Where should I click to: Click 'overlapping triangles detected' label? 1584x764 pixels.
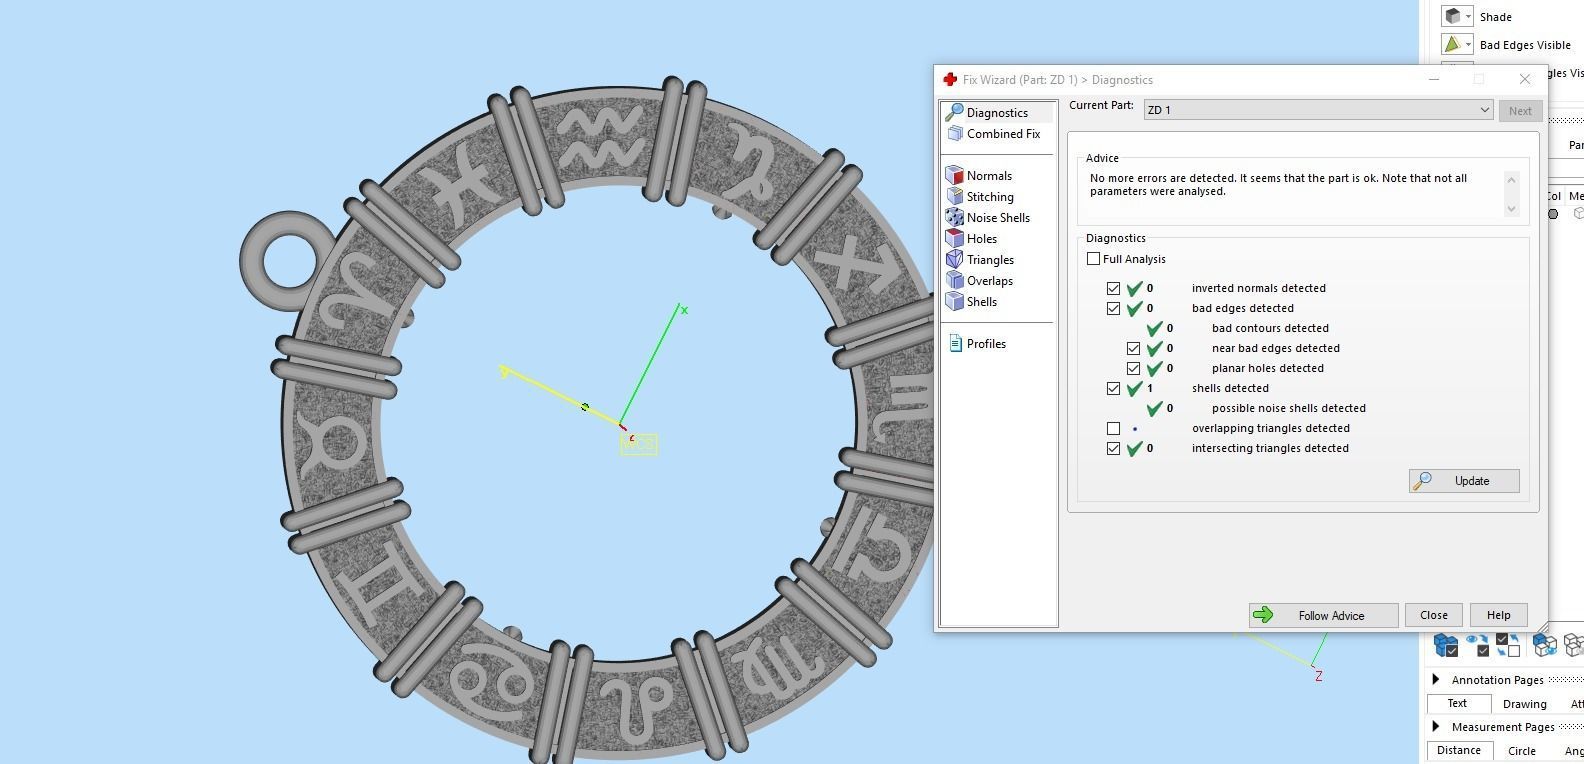pyautogui.click(x=1270, y=428)
